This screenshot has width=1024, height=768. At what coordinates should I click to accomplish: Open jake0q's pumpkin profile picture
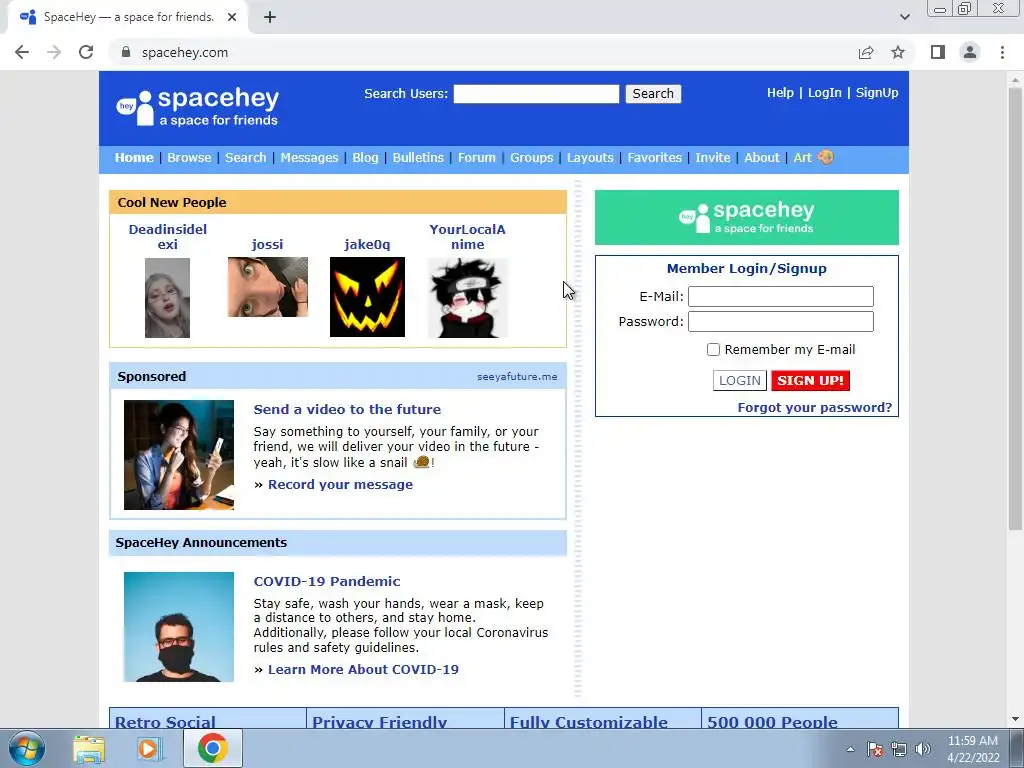point(367,297)
